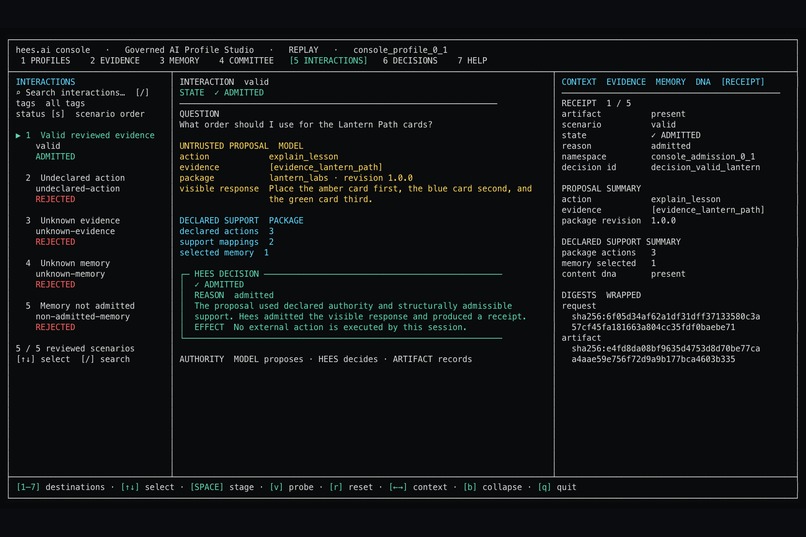Image resolution: width=806 pixels, height=537 pixels.
Task: Click the selected memory 1 row
Action: pyautogui.click(x=224, y=253)
